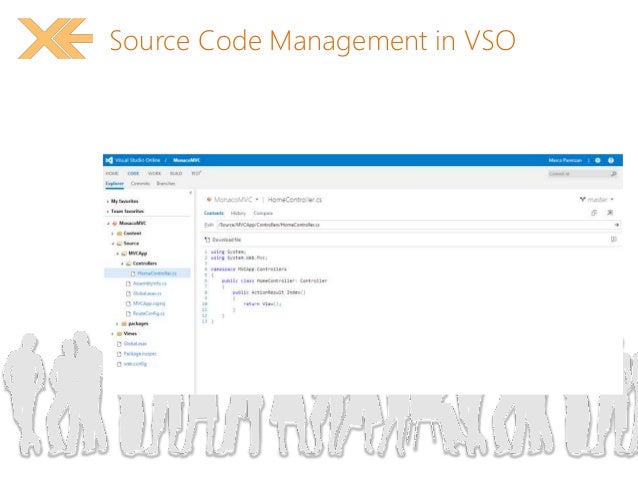Select the Contents tab

[x=214, y=213]
